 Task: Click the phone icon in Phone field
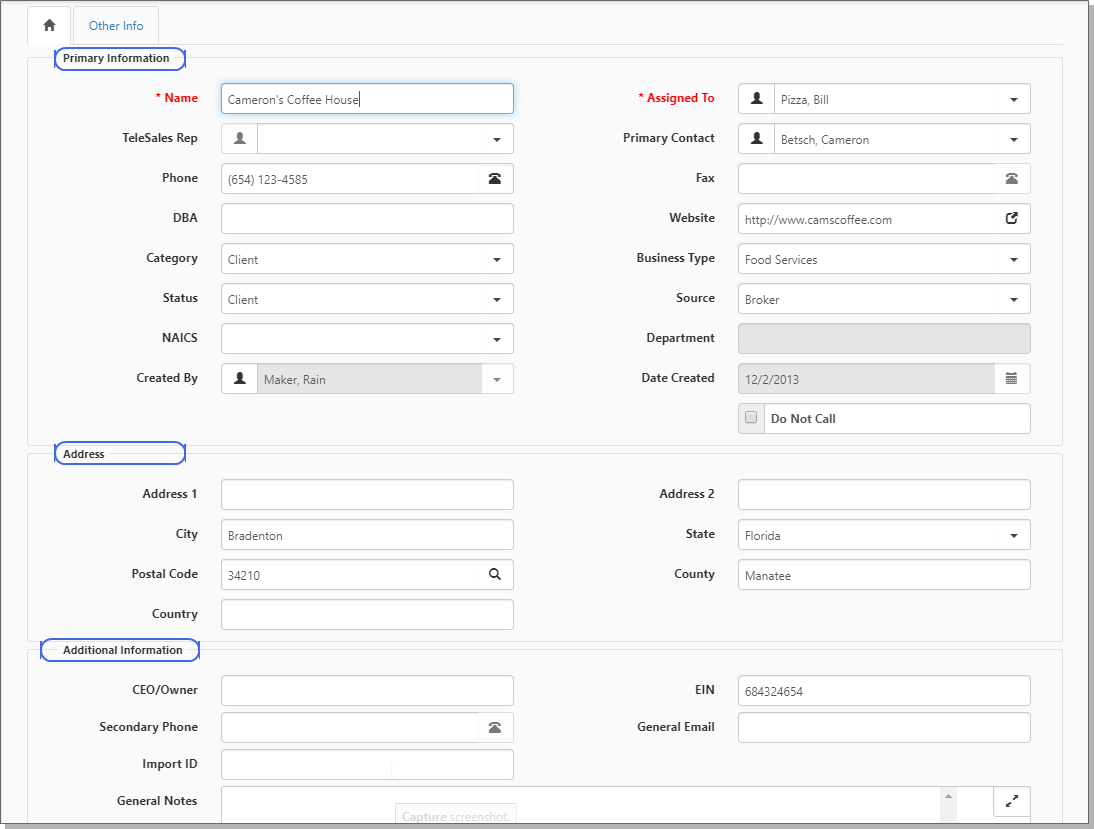point(494,179)
